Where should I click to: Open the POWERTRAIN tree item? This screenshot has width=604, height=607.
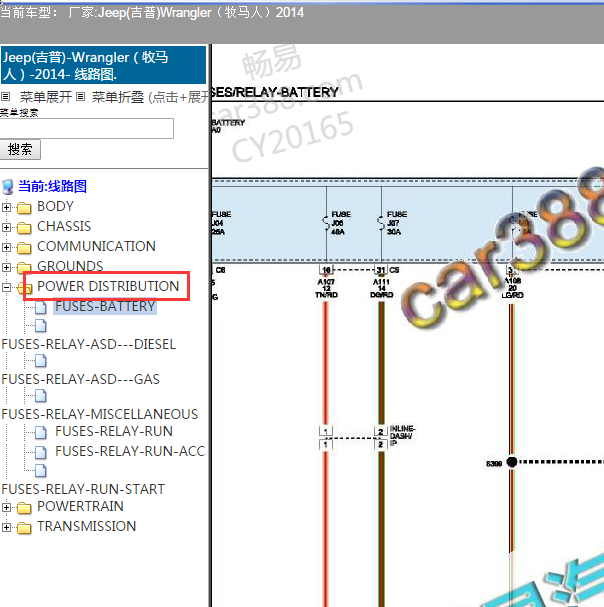[80, 506]
